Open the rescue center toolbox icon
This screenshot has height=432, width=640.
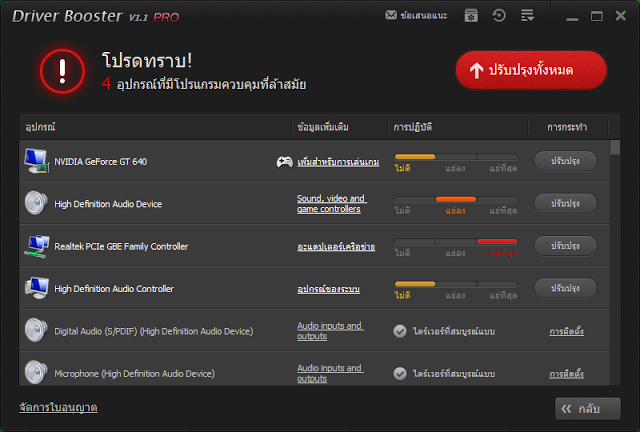[471, 16]
